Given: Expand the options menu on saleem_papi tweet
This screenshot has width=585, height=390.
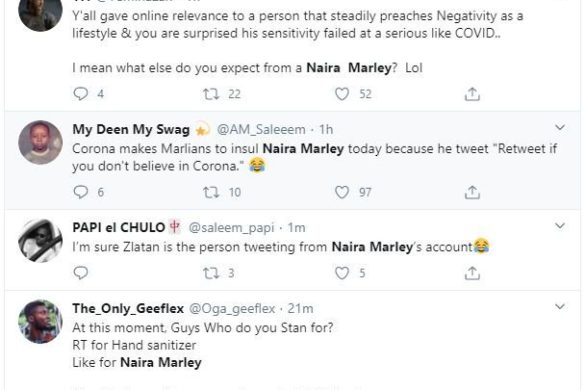Looking at the screenshot, I should point(560,226).
